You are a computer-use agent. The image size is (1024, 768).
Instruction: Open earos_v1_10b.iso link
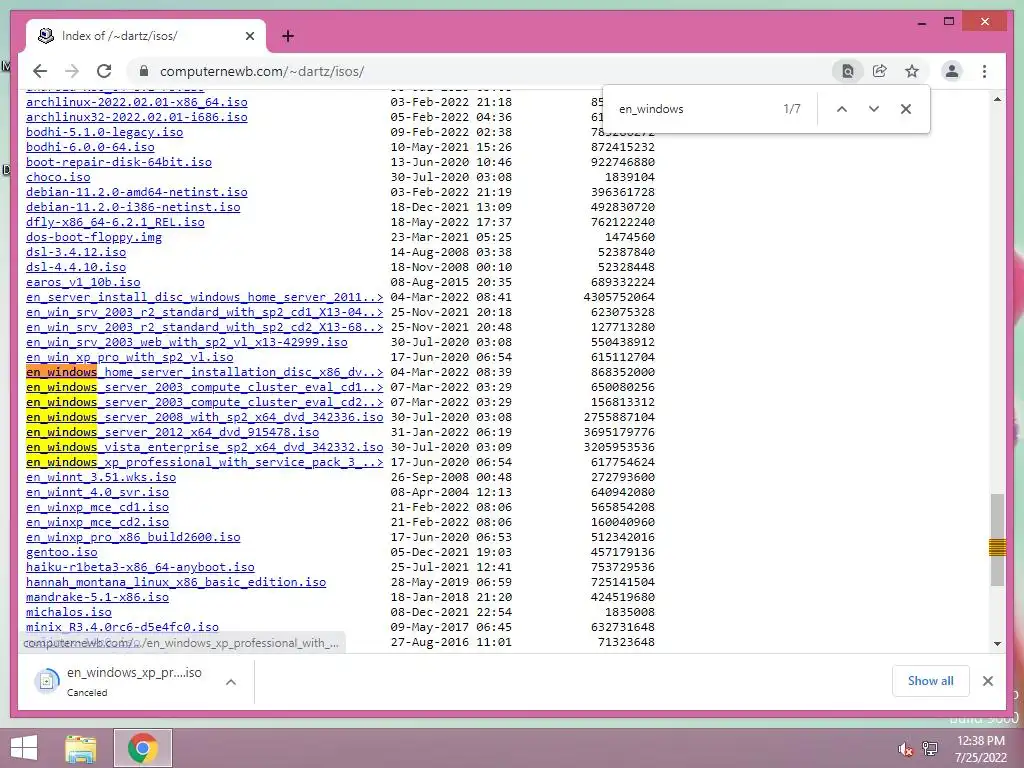(83, 282)
